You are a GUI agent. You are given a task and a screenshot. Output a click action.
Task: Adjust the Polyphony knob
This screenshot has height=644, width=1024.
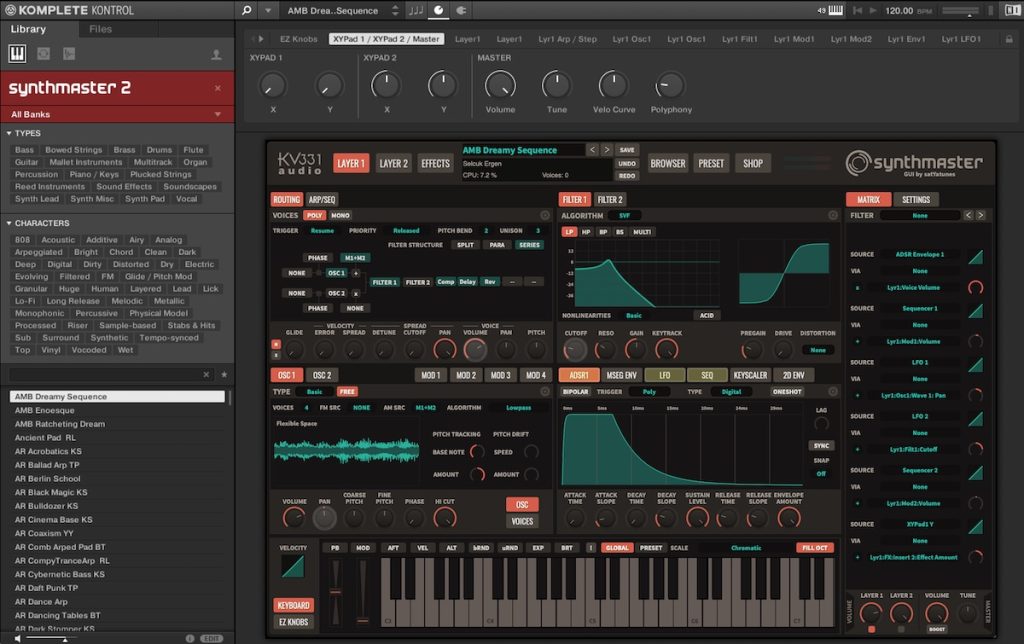pos(669,85)
